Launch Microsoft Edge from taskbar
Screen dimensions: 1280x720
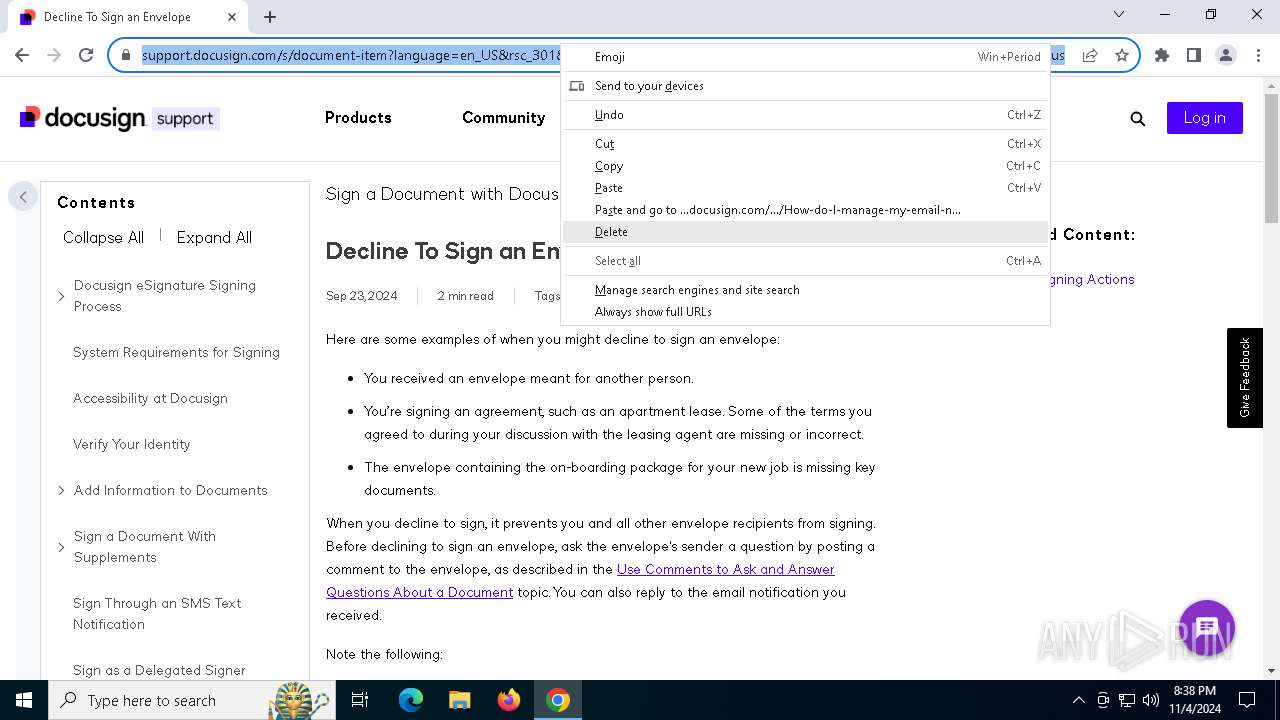tap(411, 700)
